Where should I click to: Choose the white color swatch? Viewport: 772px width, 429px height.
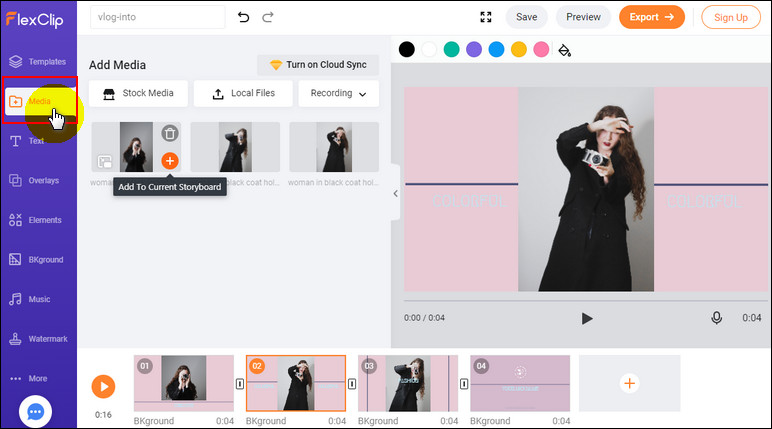click(429, 49)
